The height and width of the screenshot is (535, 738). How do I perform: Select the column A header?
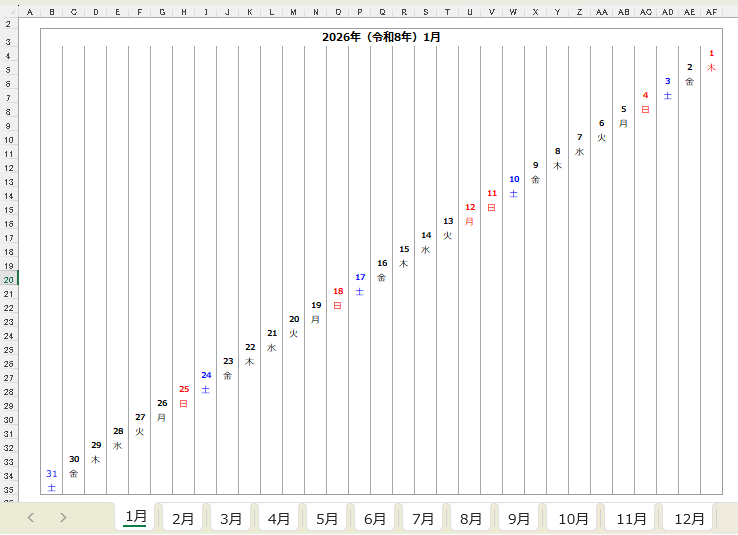(29, 12)
